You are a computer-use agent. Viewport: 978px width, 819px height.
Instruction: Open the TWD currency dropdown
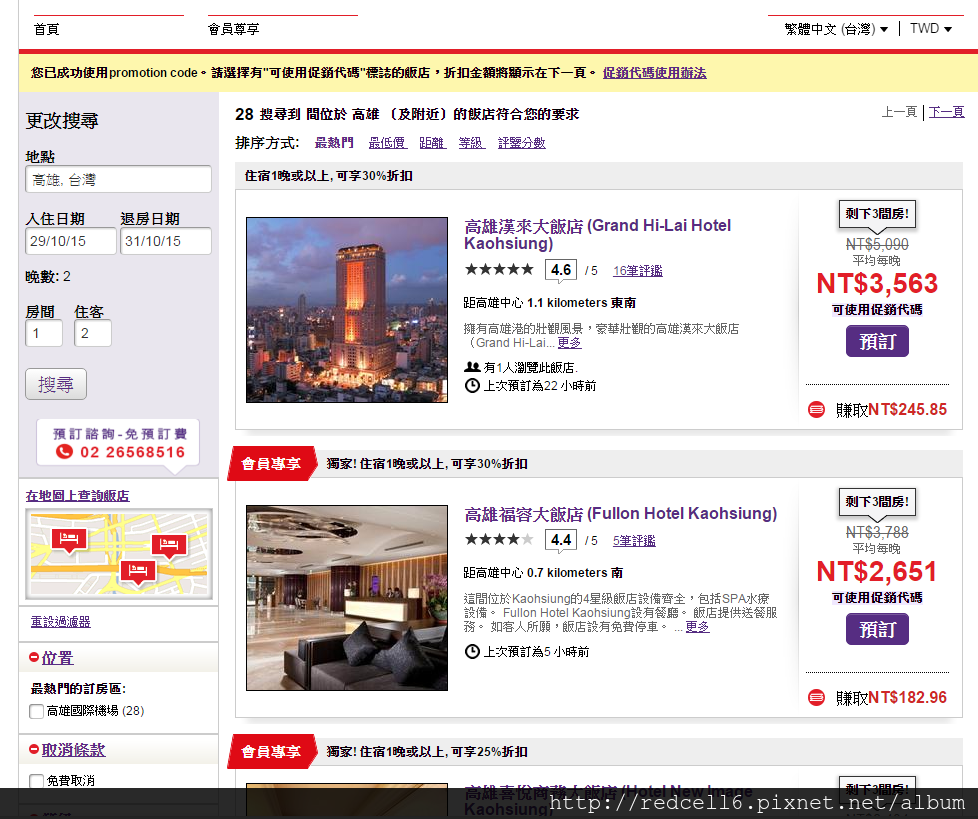click(931, 29)
